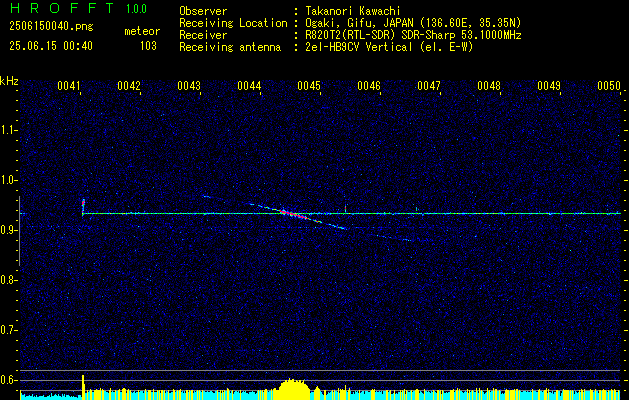The image size is (629, 400).
Task: Click the 0043 time marker
Action: point(189,85)
